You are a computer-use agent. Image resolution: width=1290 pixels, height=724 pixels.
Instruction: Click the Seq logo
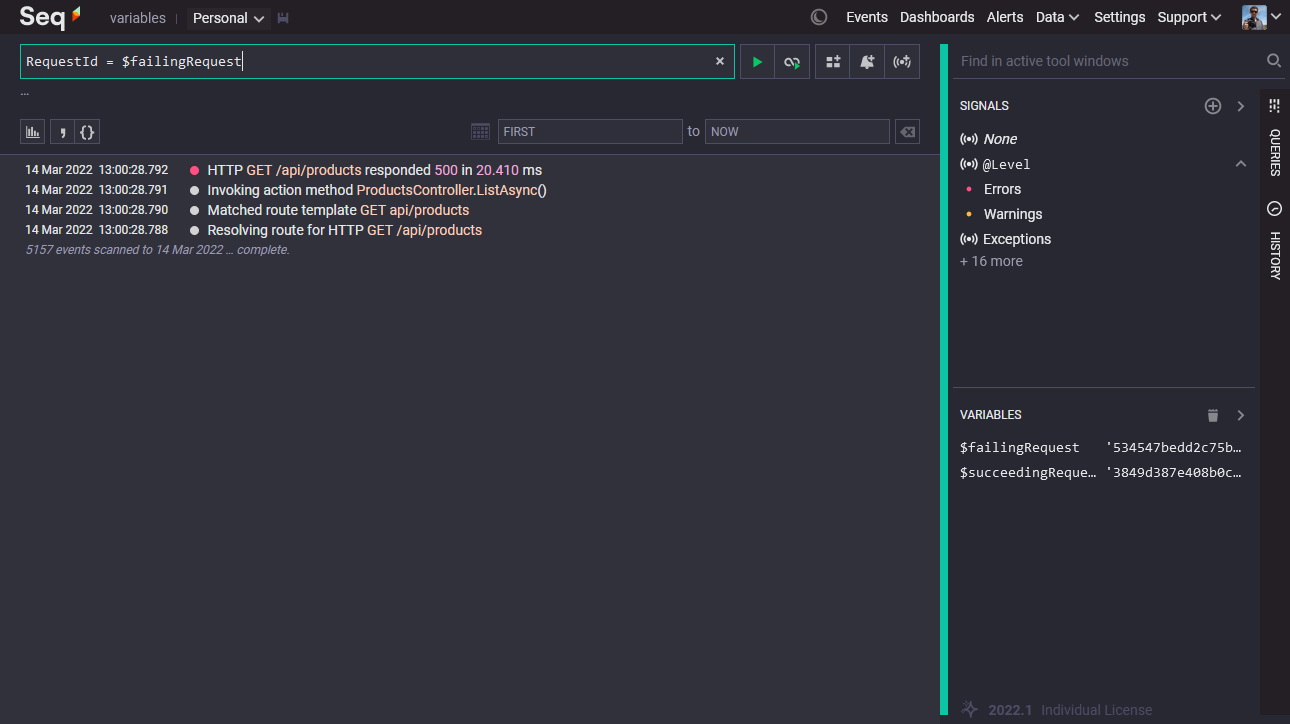50,17
